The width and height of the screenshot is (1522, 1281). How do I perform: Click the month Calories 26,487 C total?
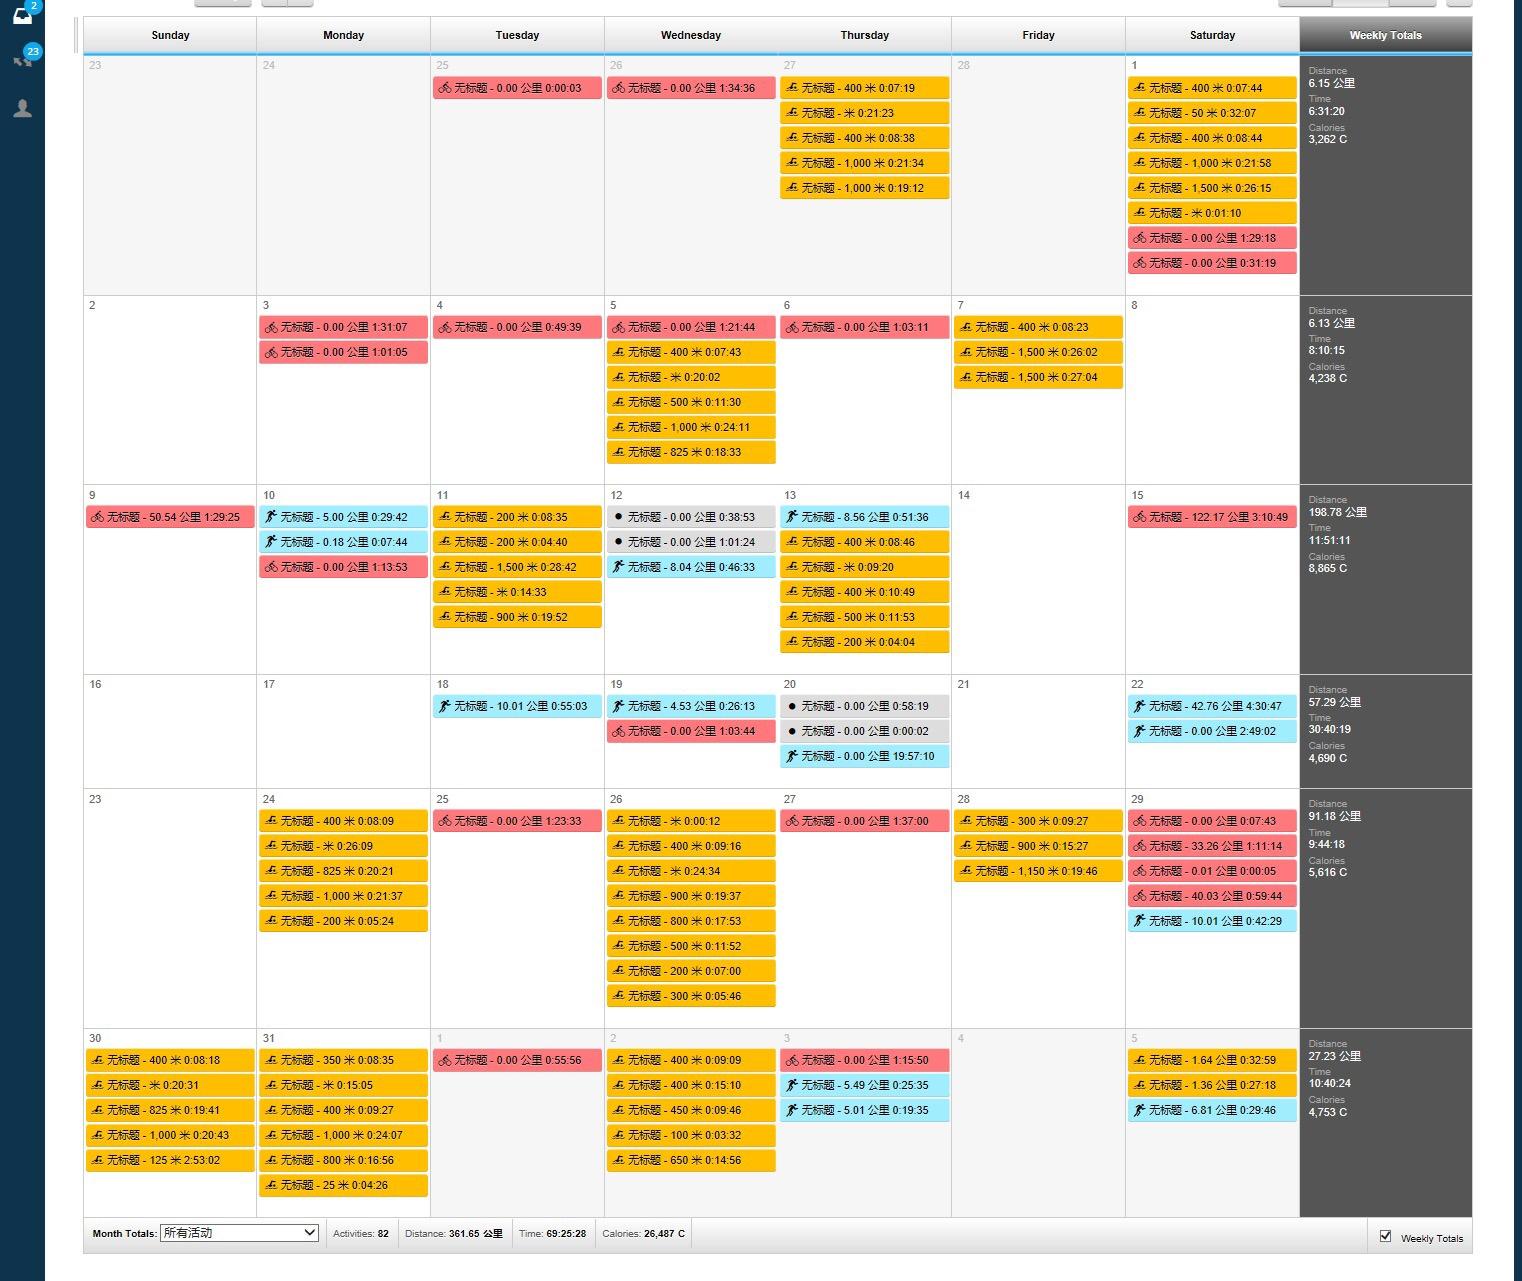click(643, 1234)
